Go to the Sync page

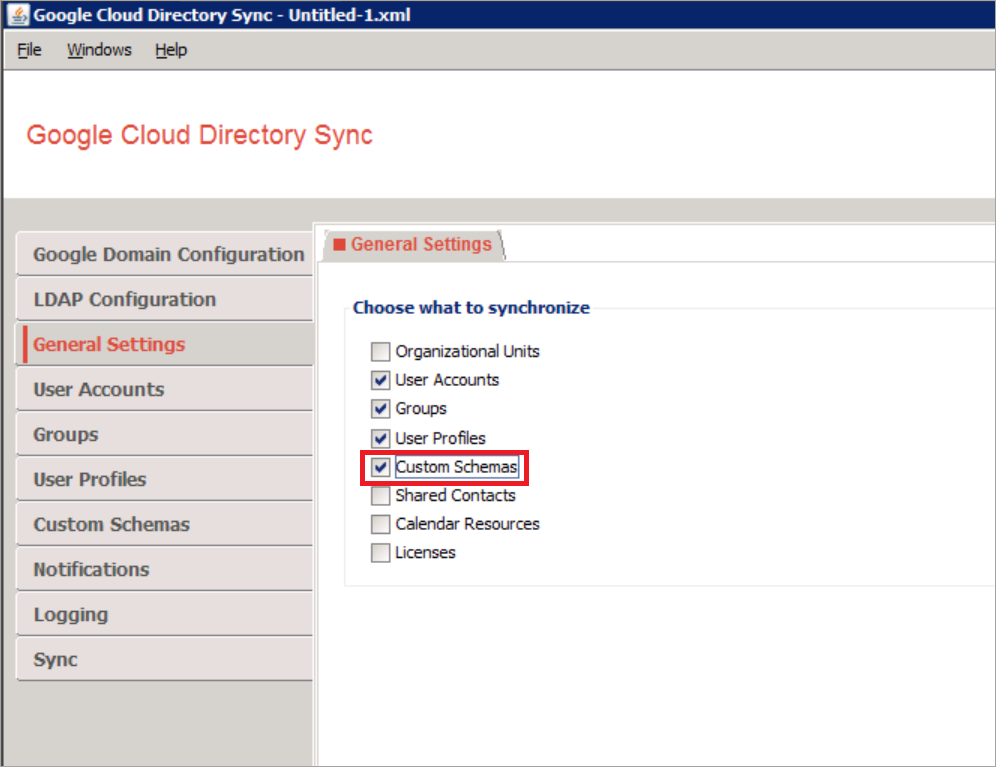[x=55, y=660]
